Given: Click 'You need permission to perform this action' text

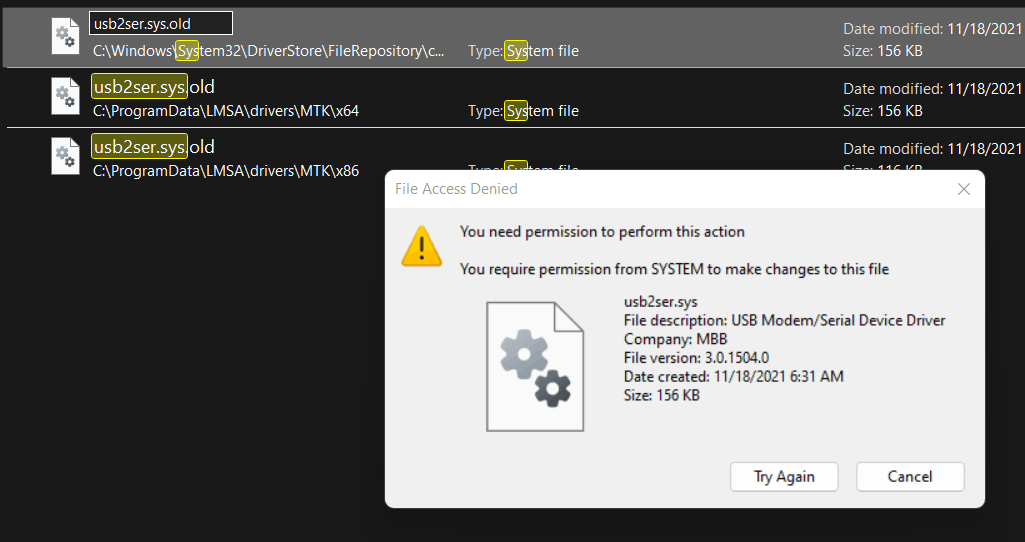Looking at the screenshot, I should click(602, 231).
